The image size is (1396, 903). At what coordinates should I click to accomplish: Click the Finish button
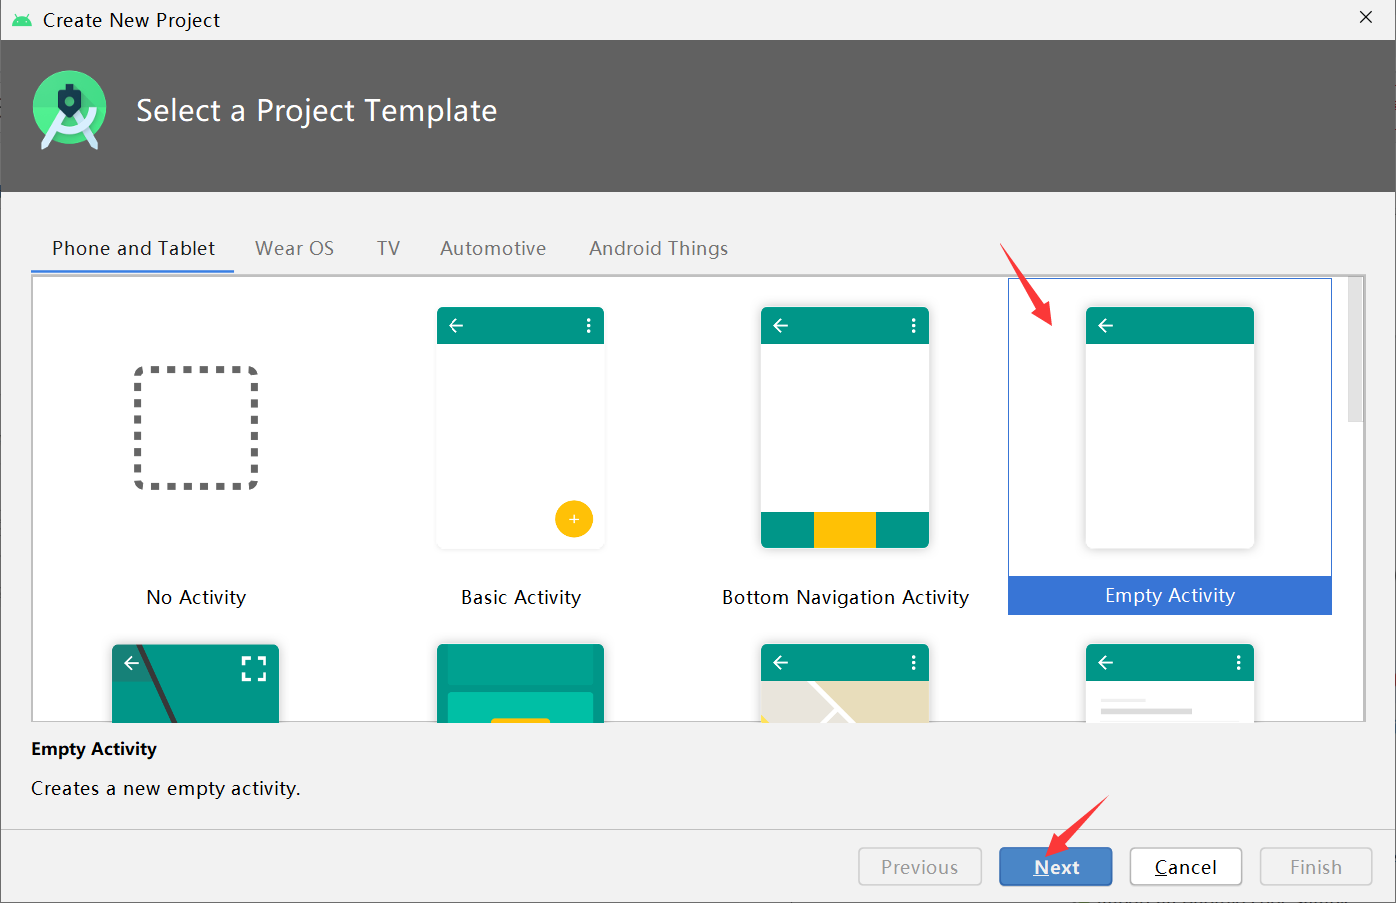[1316, 867]
